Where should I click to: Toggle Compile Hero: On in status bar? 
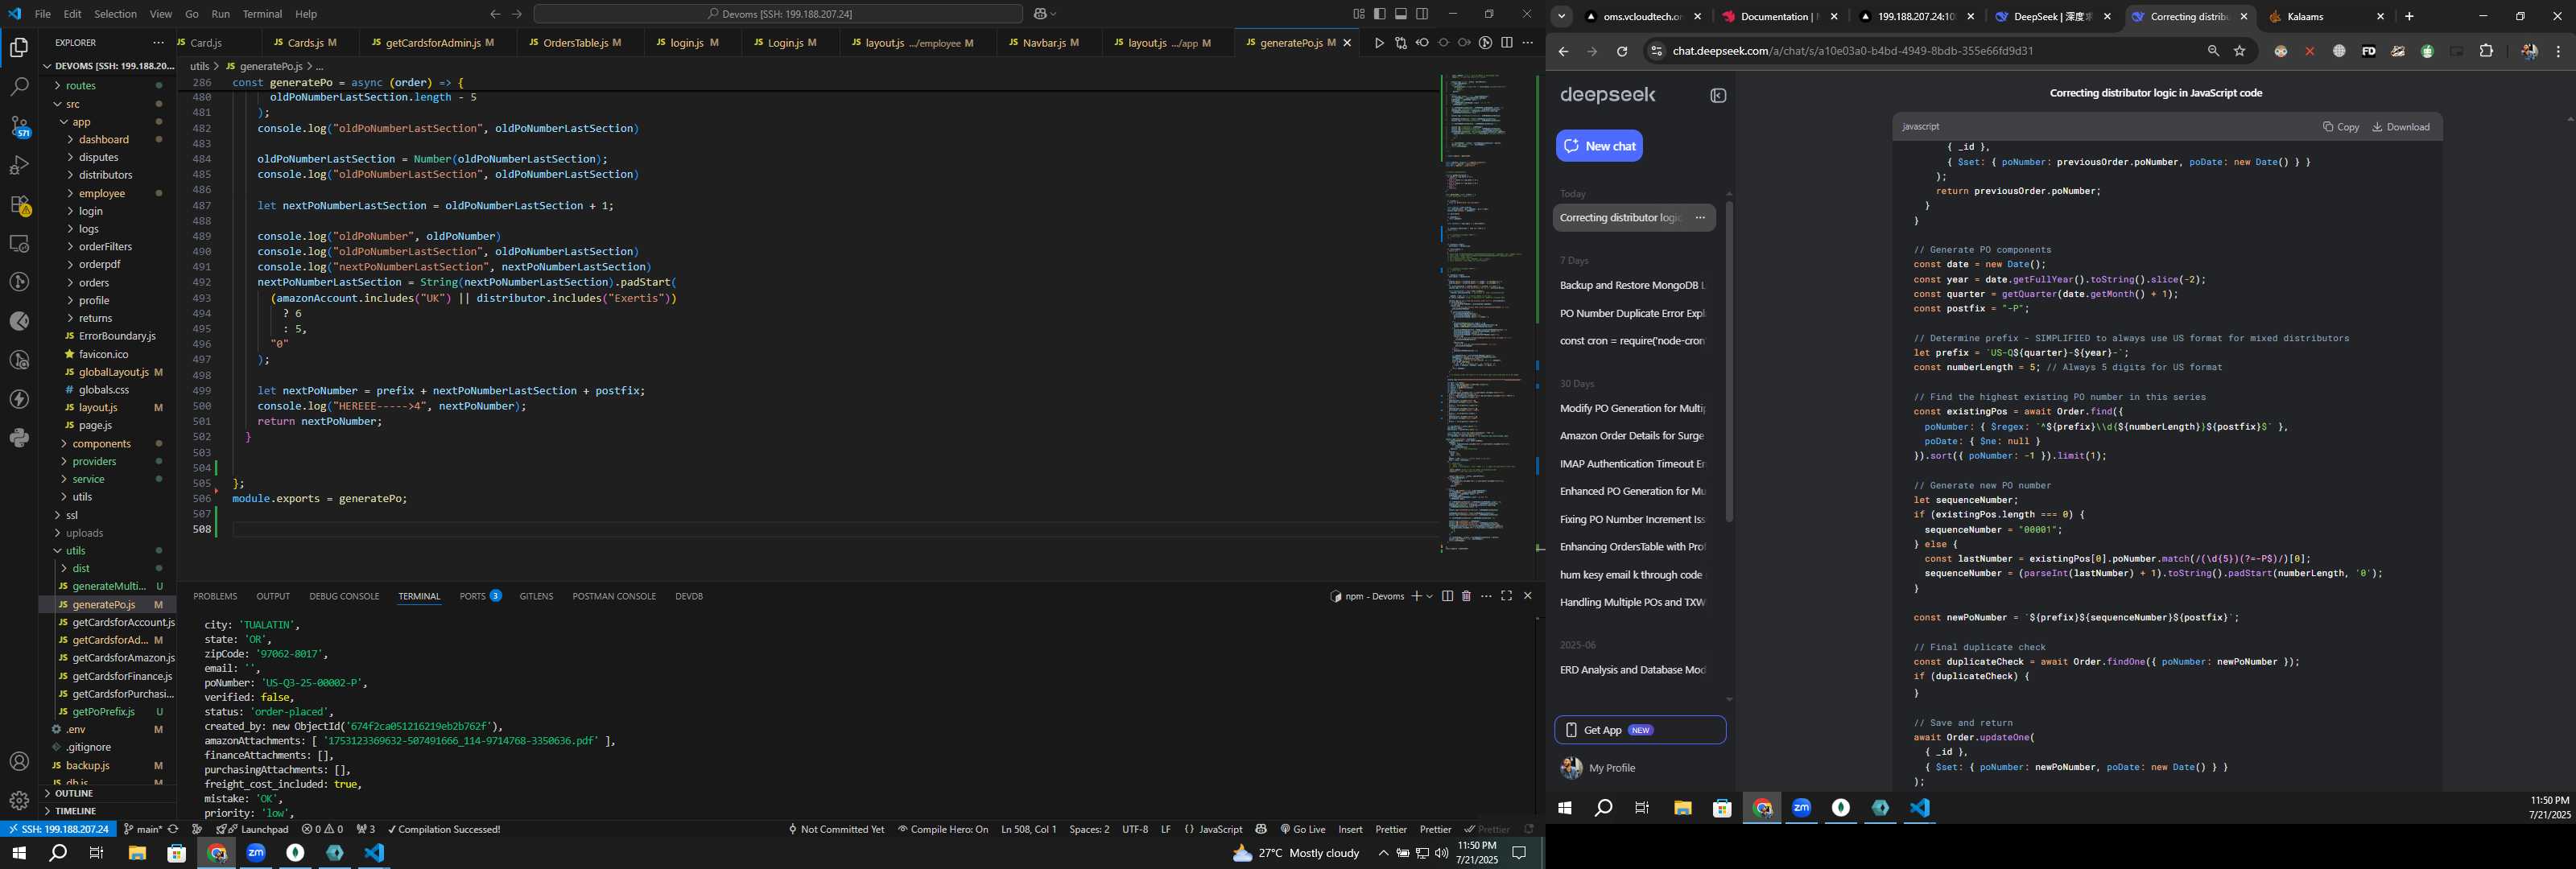(943, 829)
